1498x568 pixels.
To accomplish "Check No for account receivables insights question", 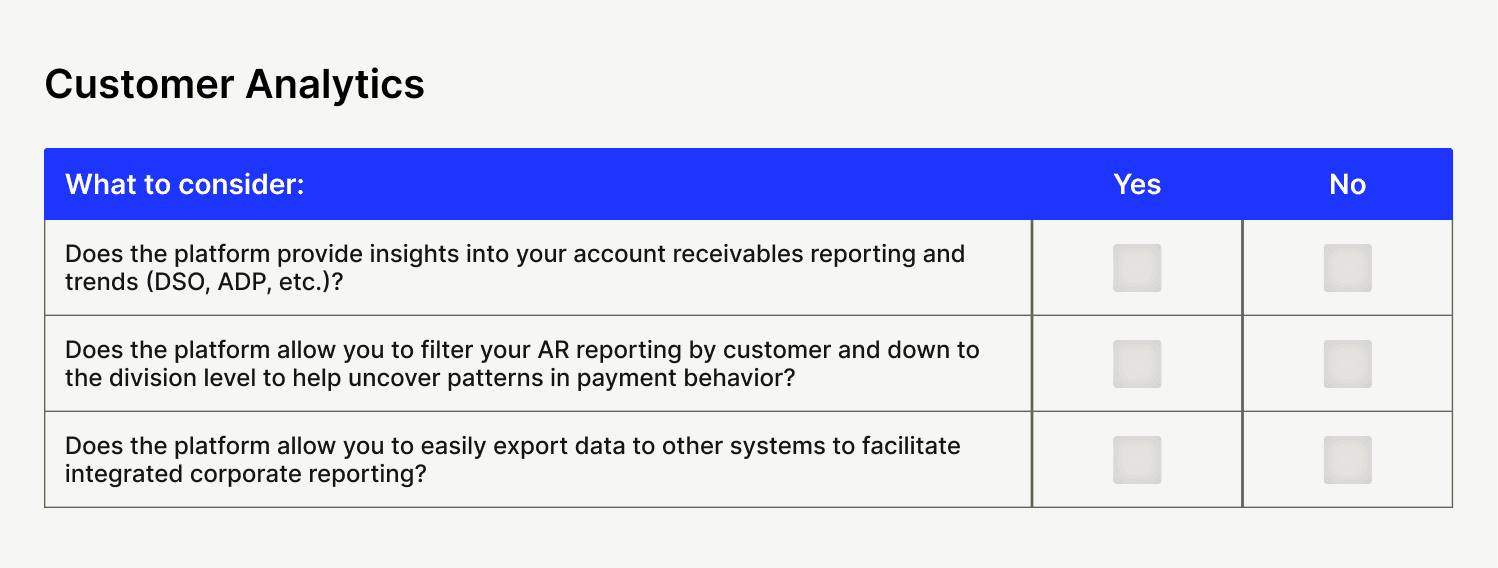I will click(1347, 268).
